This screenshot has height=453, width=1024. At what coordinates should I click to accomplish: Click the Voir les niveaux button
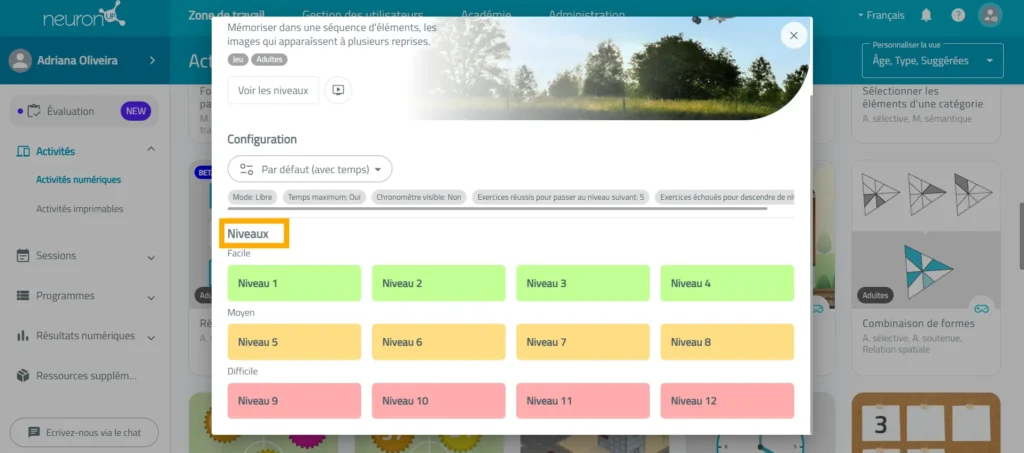[273, 90]
